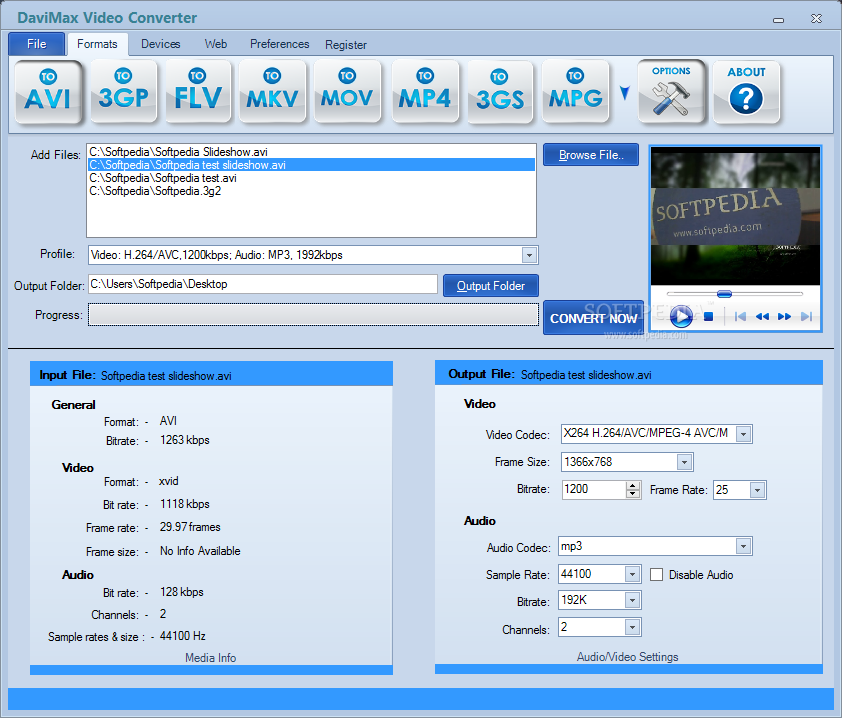Viewport: 842px width, 718px height.
Task: Click the Output Folder button
Action: click(x=491, y=286)
